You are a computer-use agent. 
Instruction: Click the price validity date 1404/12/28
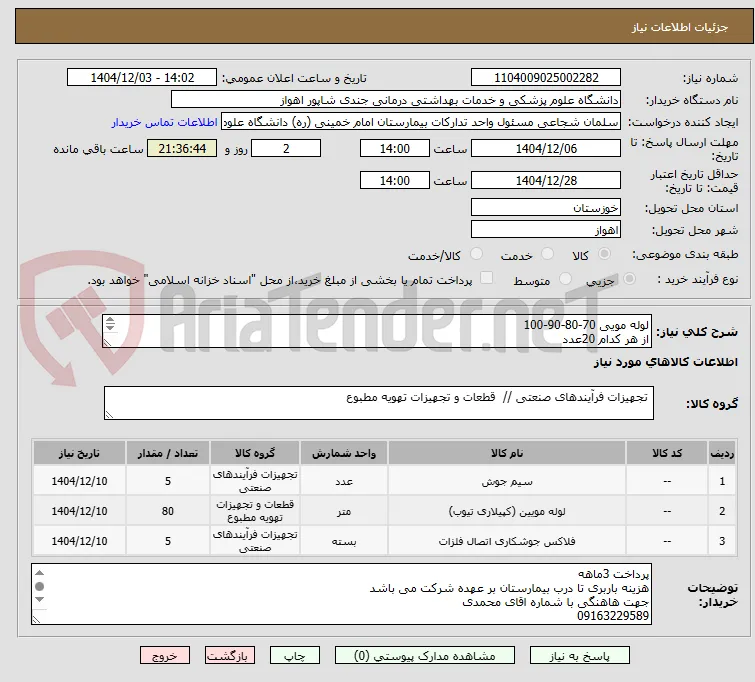tap(546, 180)
